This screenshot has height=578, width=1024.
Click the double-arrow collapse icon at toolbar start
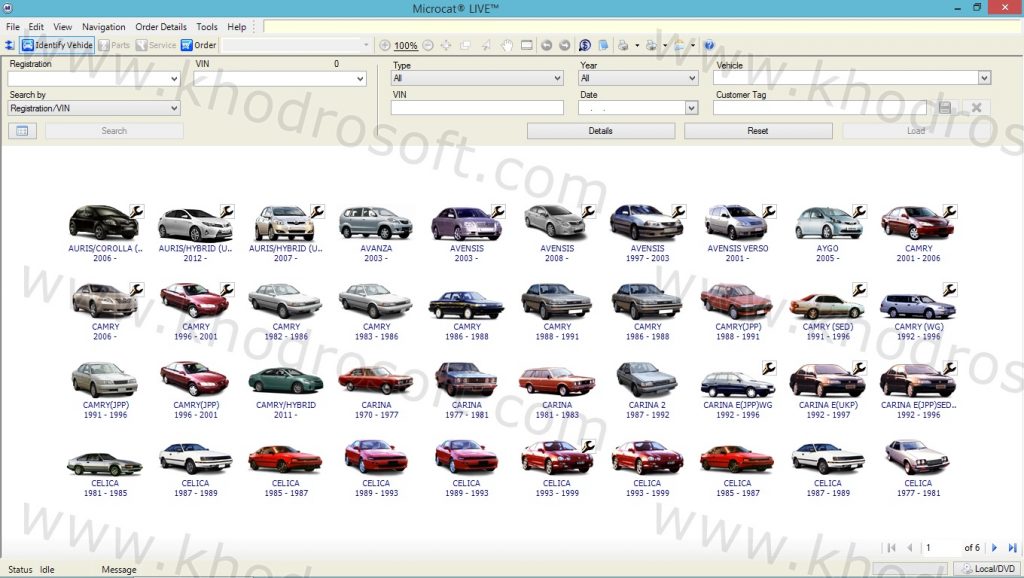(9, 45)
